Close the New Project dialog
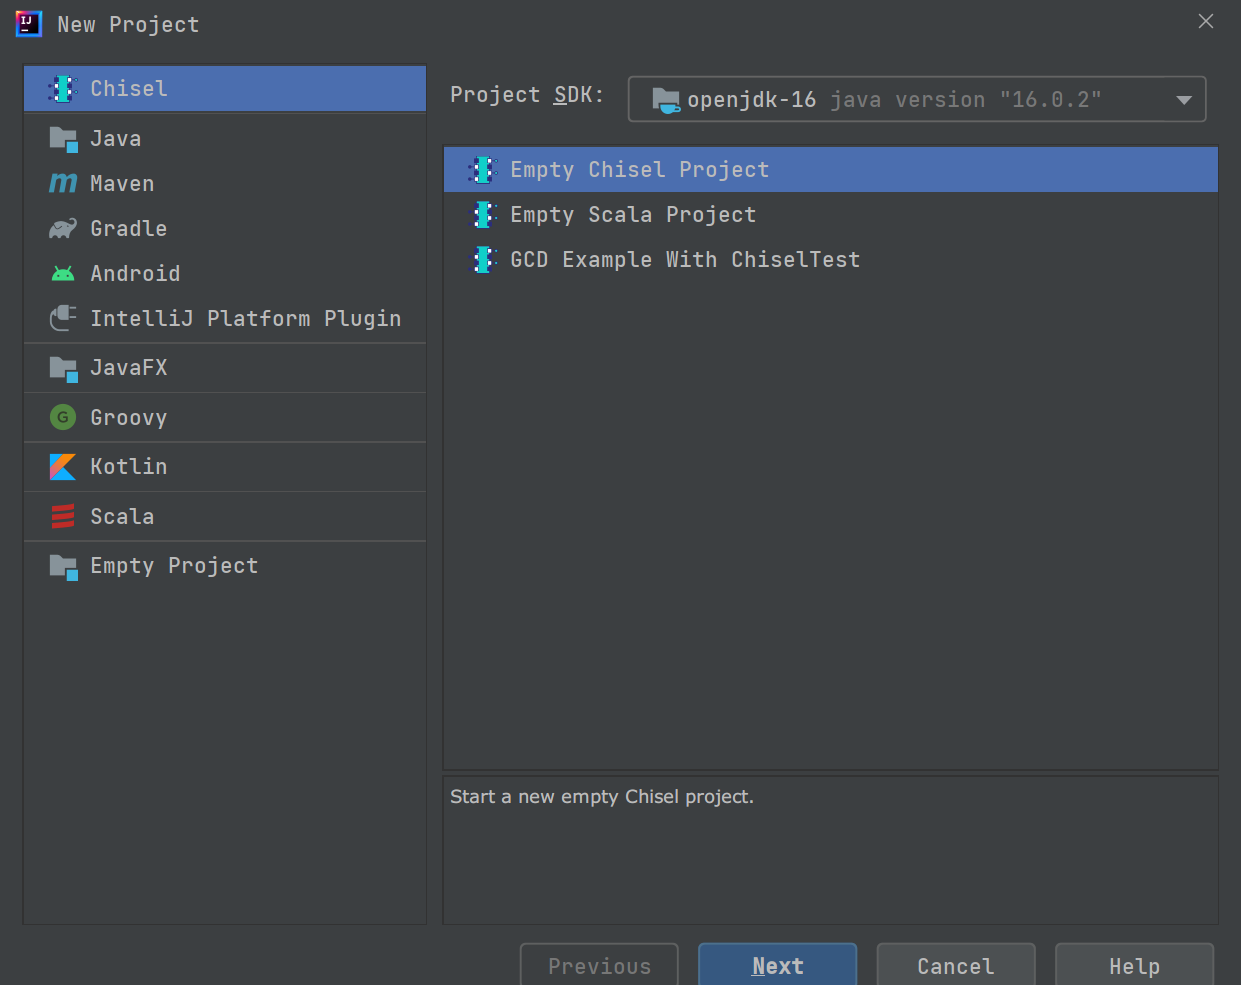 [1206, 21]
